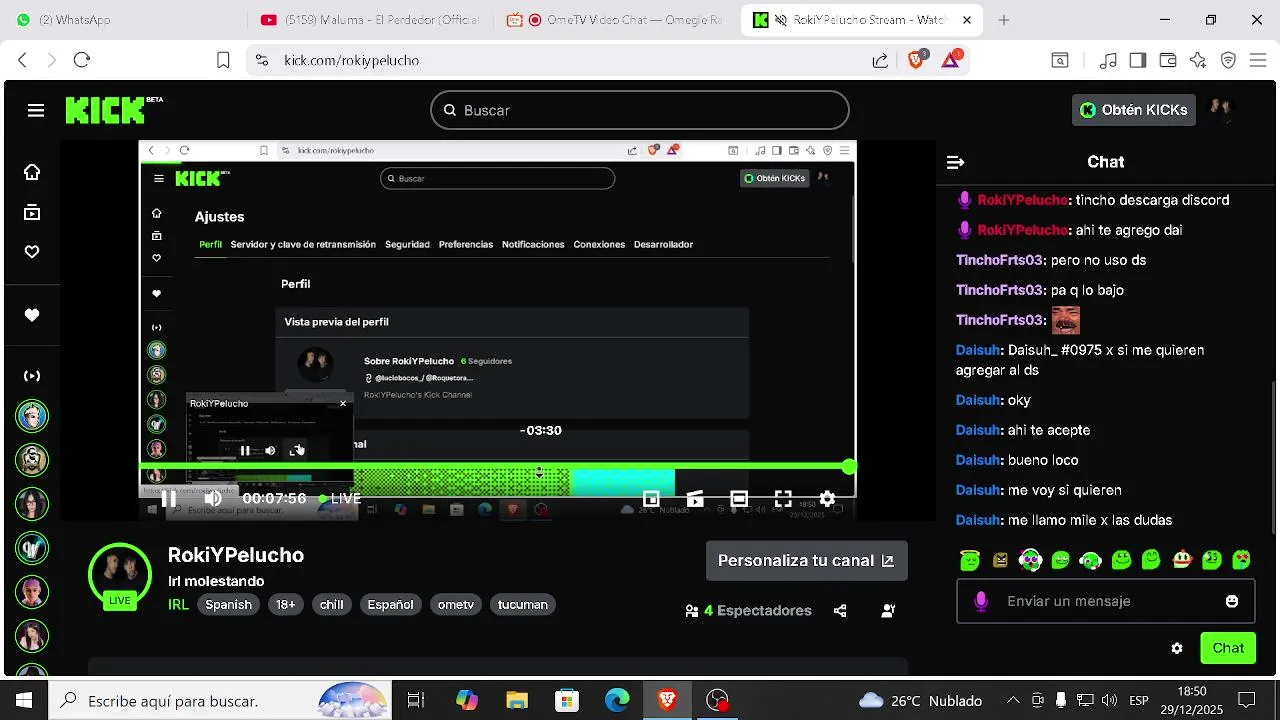Open video player settings gear
This screenshot has height=720, width=1280.
(x=827, y=498)
